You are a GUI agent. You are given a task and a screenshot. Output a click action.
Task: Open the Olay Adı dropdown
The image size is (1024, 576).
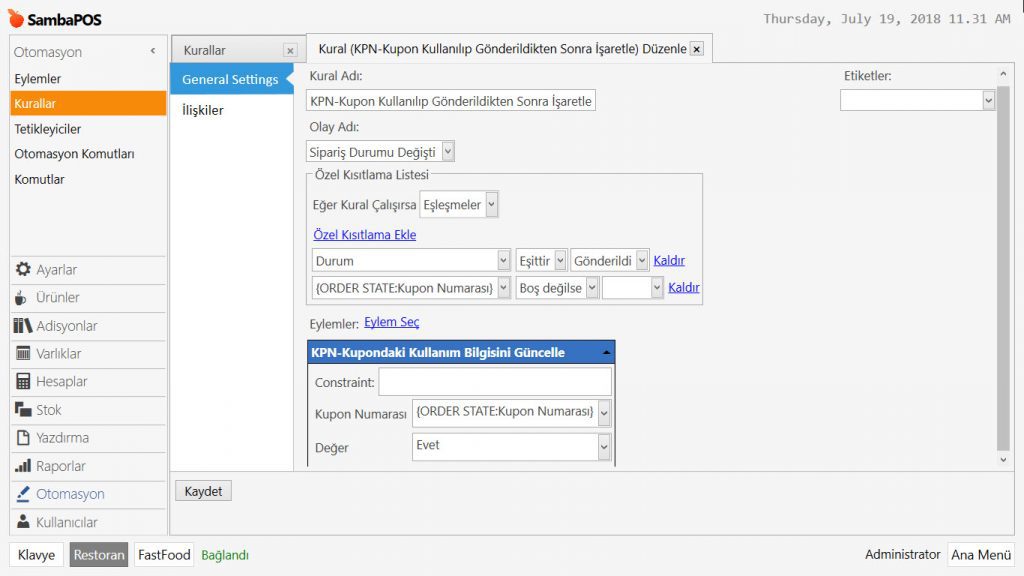(447, 152)
